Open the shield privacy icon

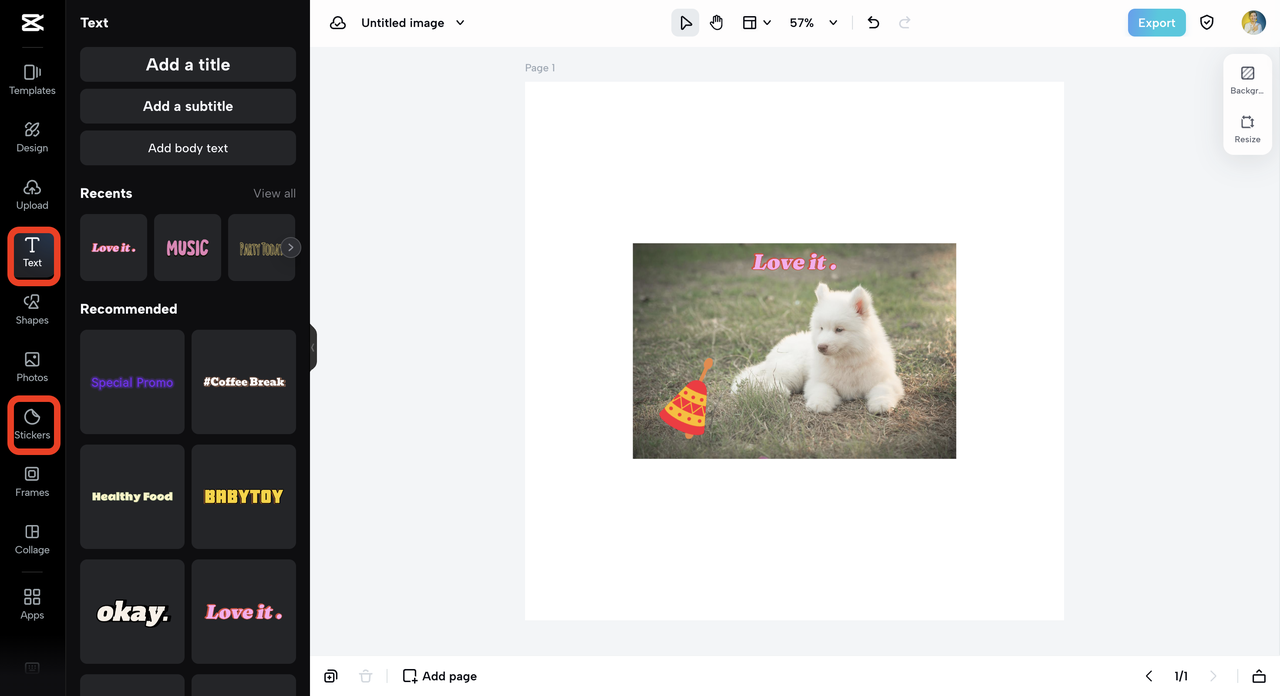click(x=1207, y=23)
